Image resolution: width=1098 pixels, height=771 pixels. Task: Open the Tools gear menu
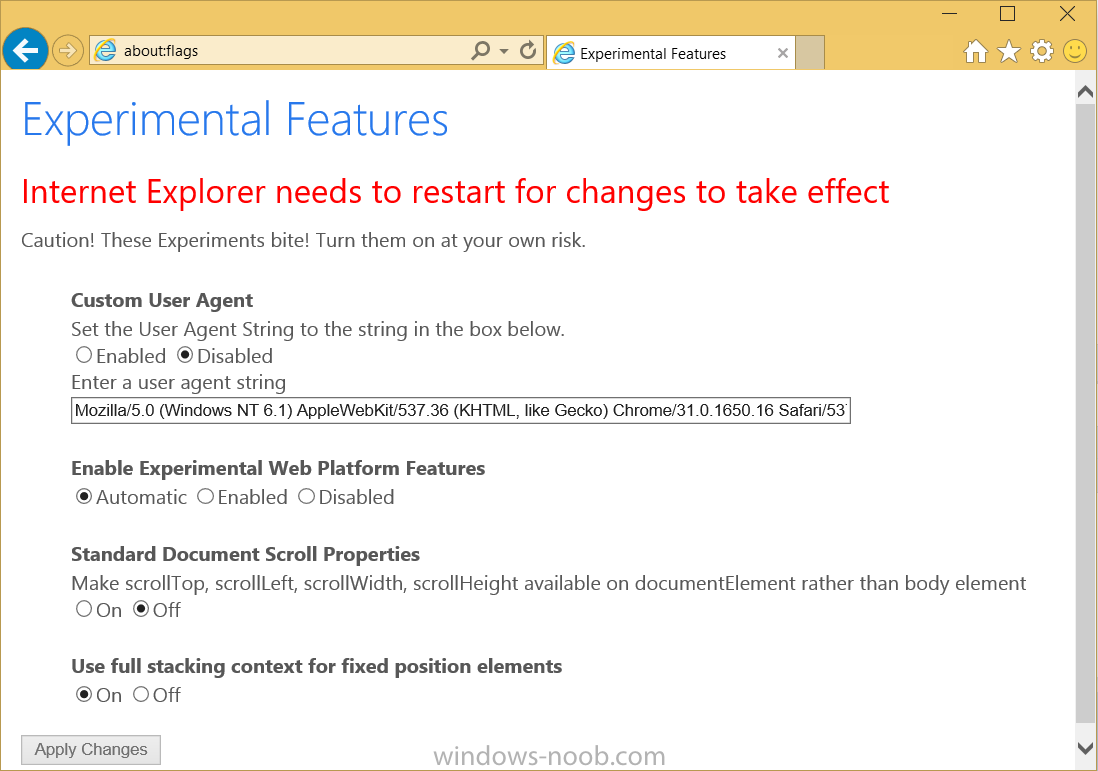[1042, 51]
